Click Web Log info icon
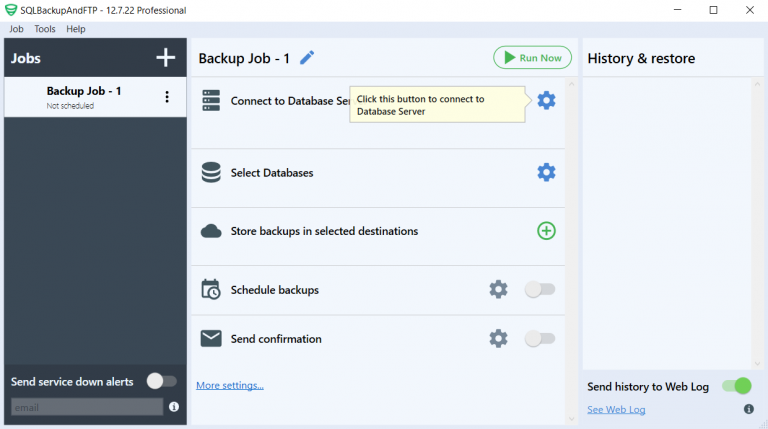Screen dimensions: 768x429 [x=748, y=409]
